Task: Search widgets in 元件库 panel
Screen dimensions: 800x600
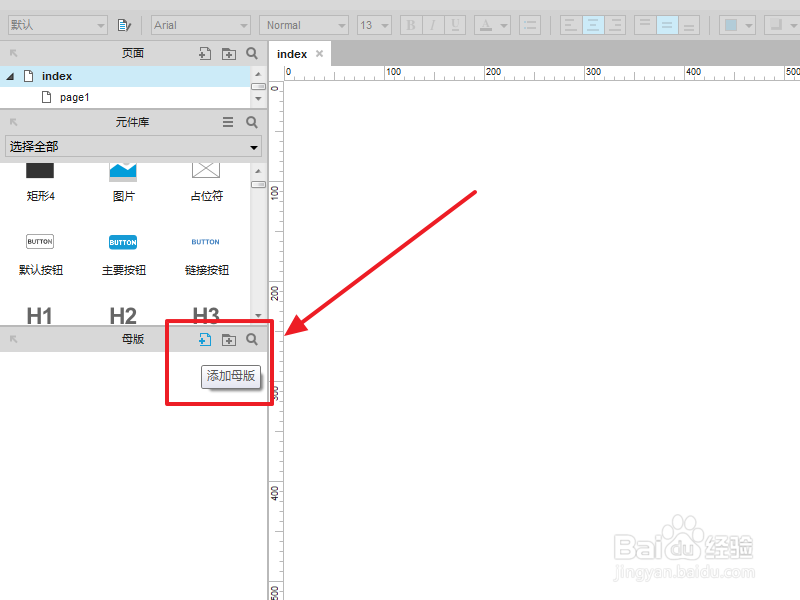Action: [x=252, y=122]
